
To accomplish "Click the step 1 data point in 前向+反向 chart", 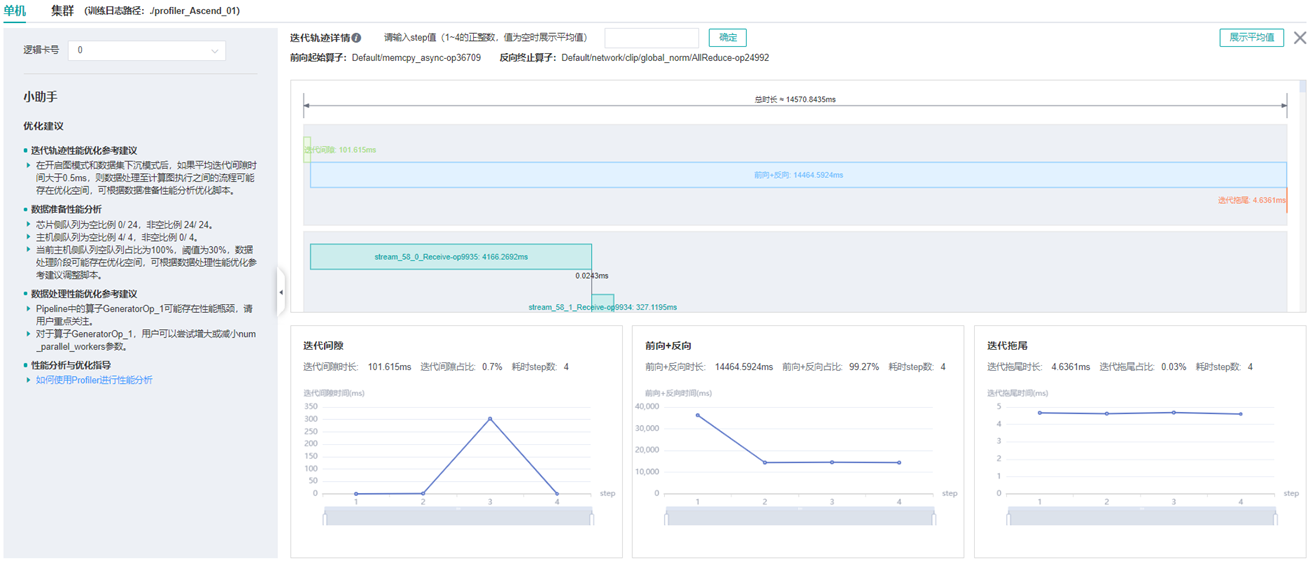I will pyautogui.click(x=698, y=415).
